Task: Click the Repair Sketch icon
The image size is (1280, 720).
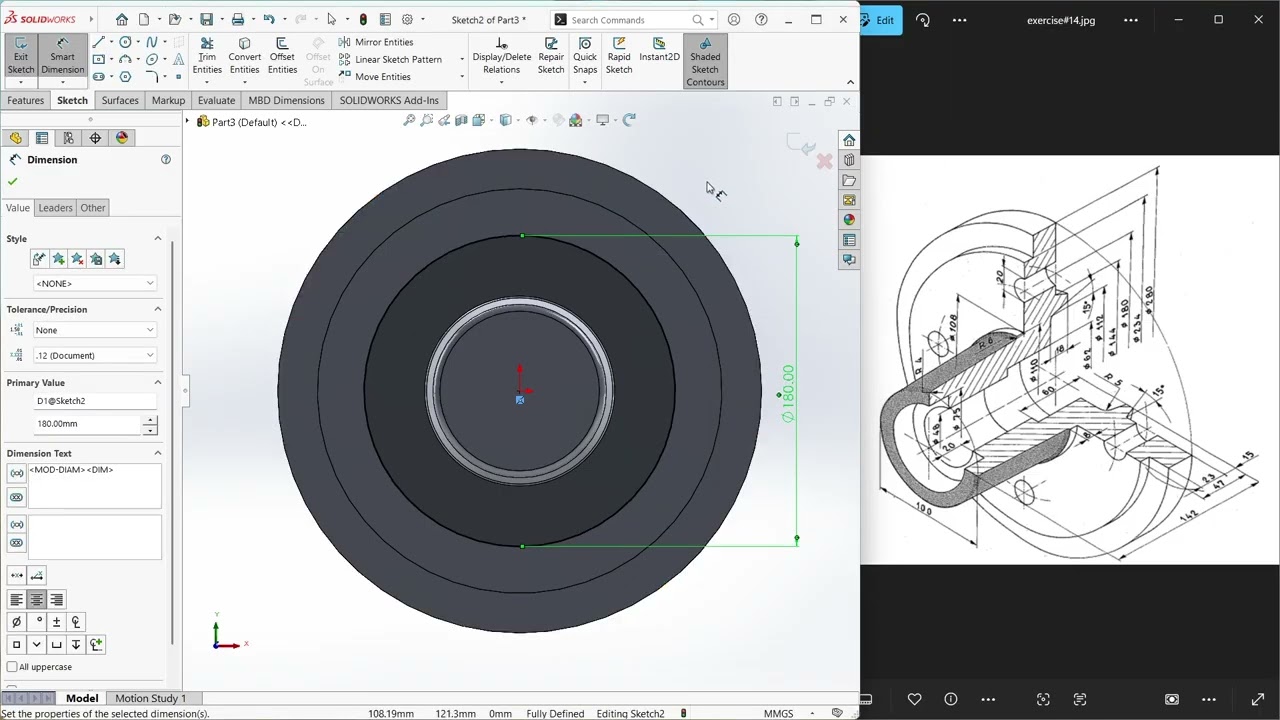Action: click(551, 56)
